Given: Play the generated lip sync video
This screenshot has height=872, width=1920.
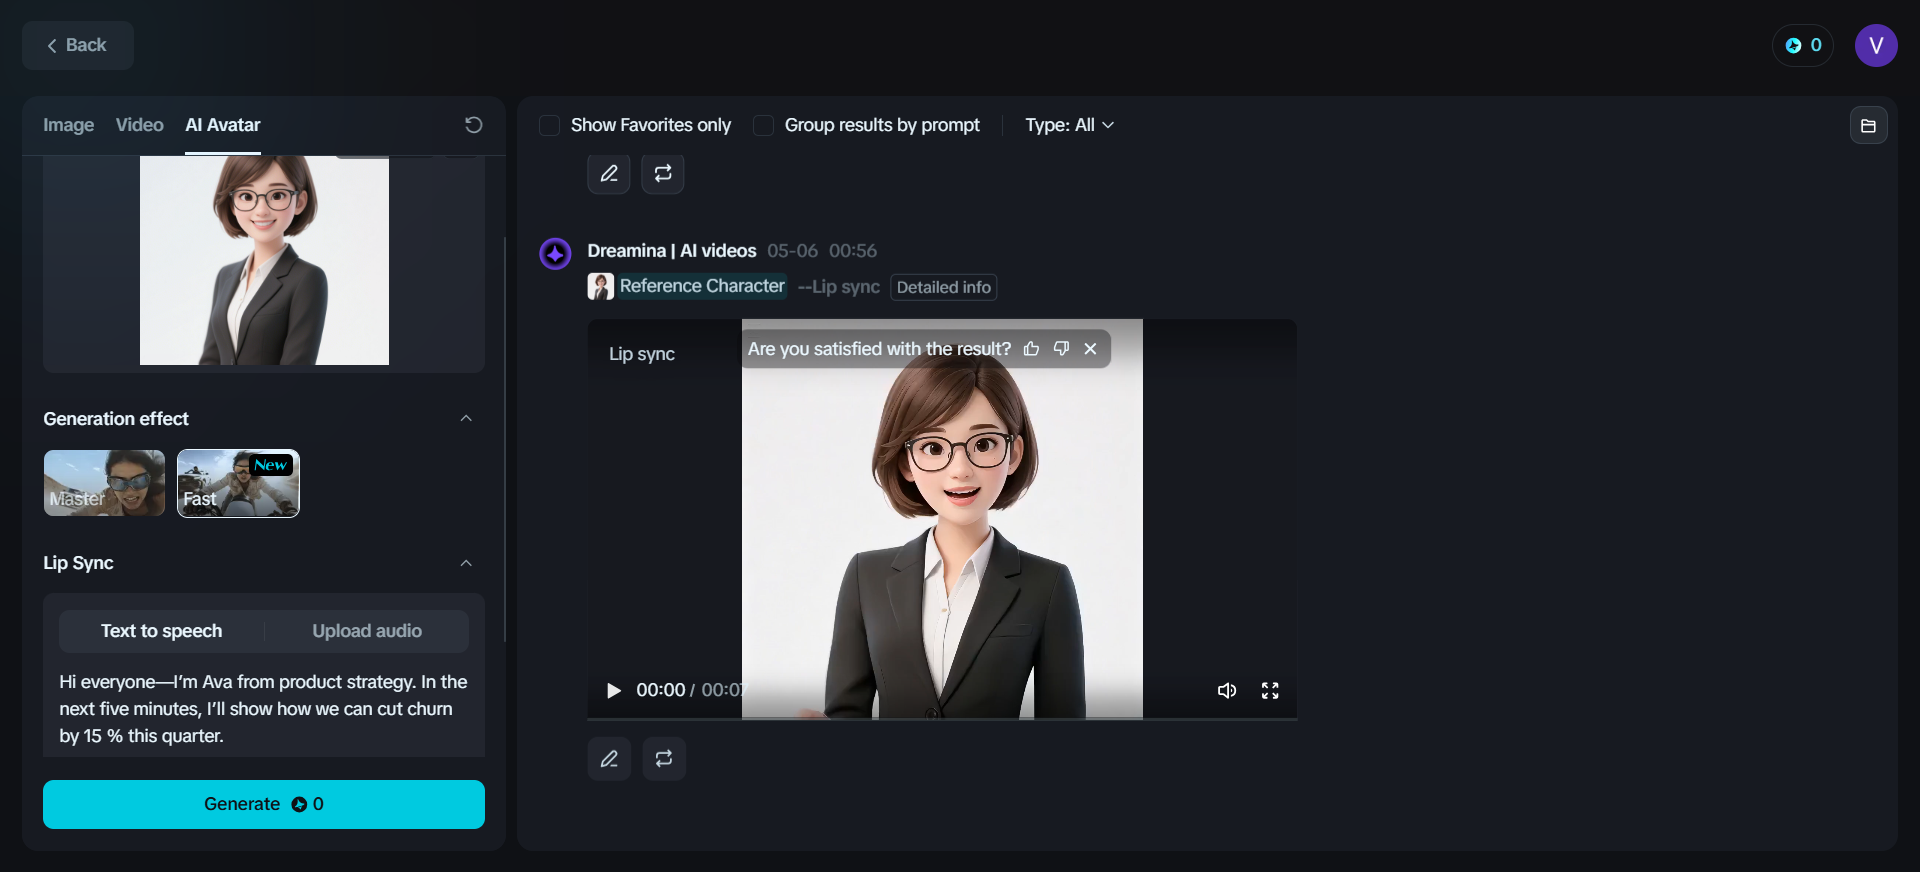Looking at the screenshot, I should tap(614, 691).
